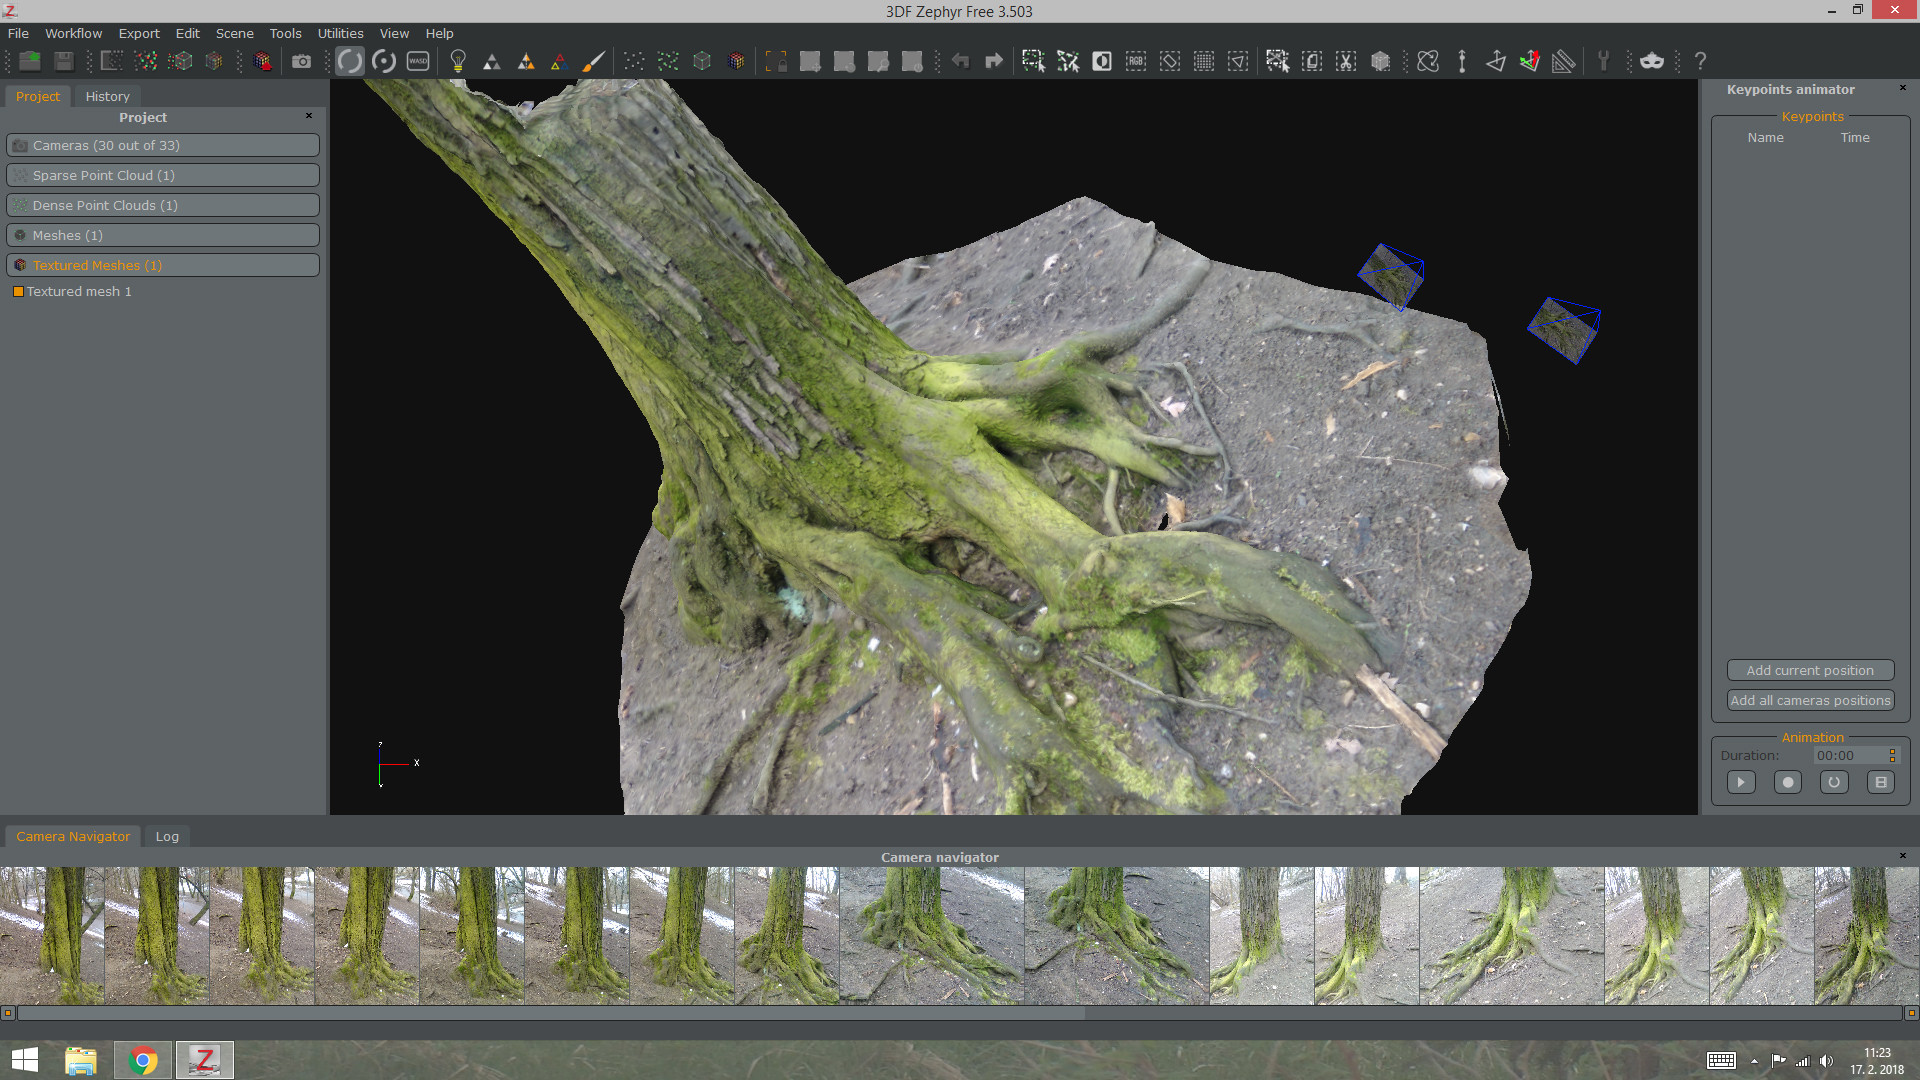
Task: Toggle the orbit navigation mode
Action: point(349,60)
